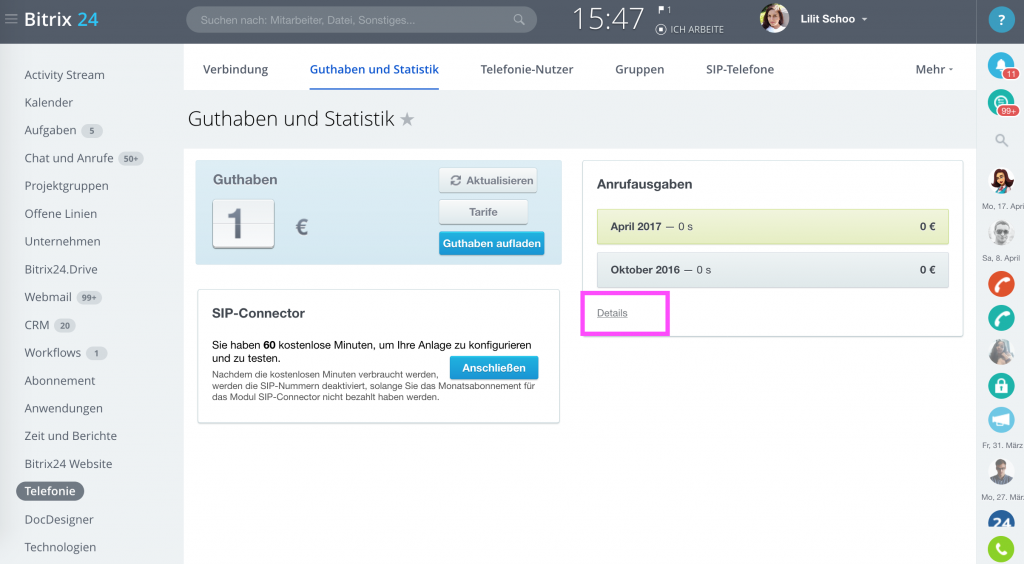Click the teal phone call icon
This screenshot has width=1024, height=564.
[1001, 318]
